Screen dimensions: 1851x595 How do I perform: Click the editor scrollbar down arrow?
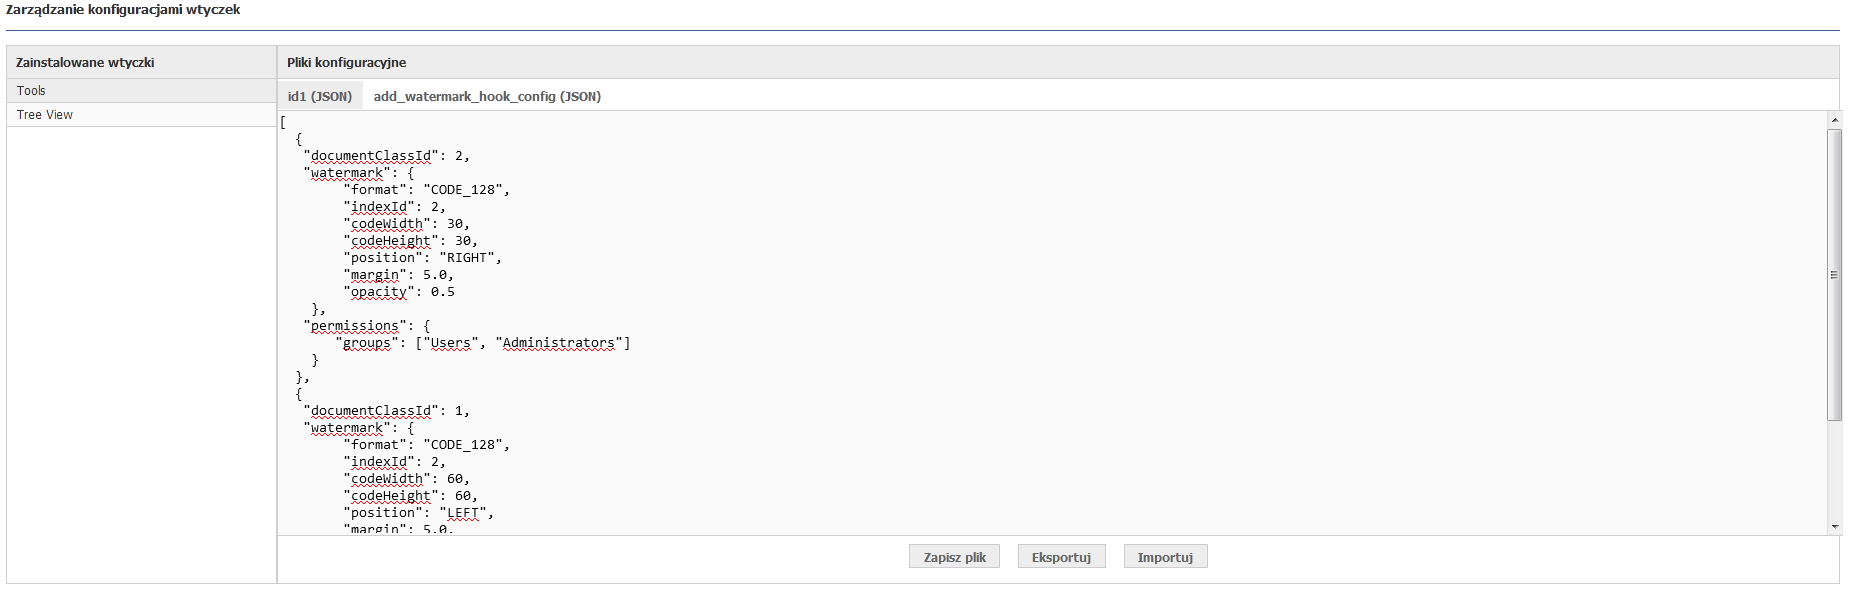[x=1834, y=527]
